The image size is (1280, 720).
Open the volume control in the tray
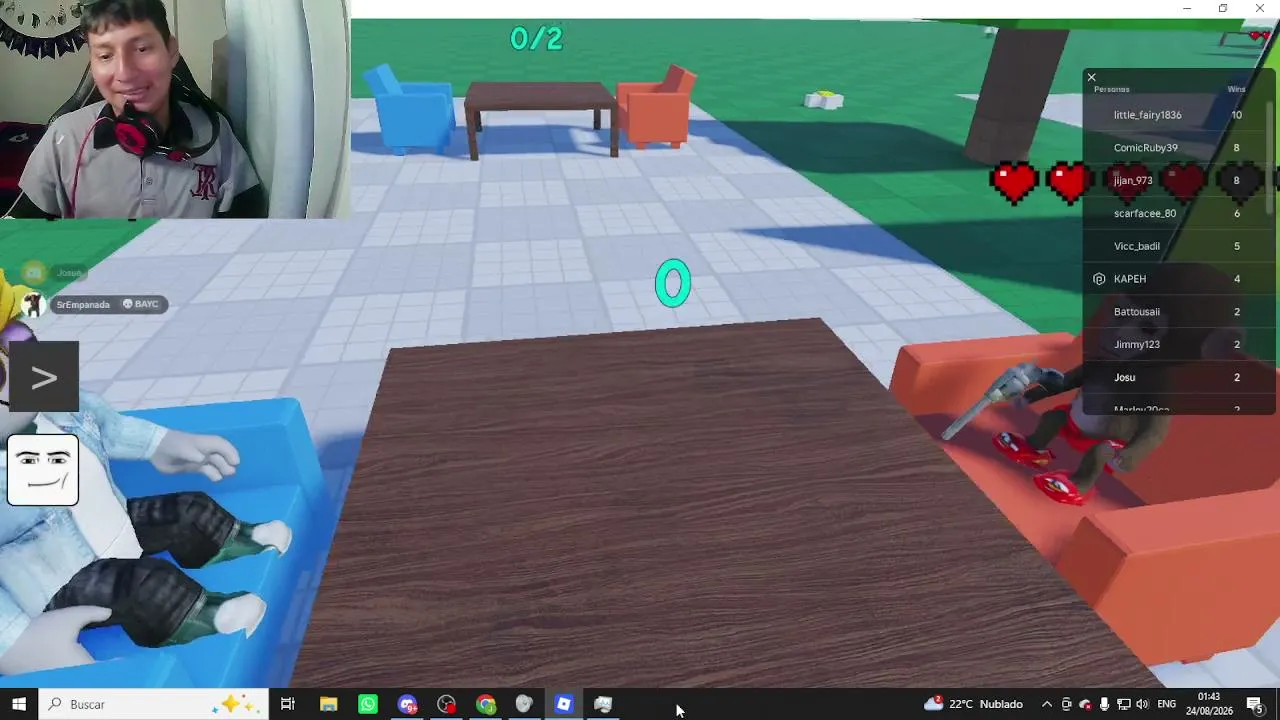tap(1142, 704)
